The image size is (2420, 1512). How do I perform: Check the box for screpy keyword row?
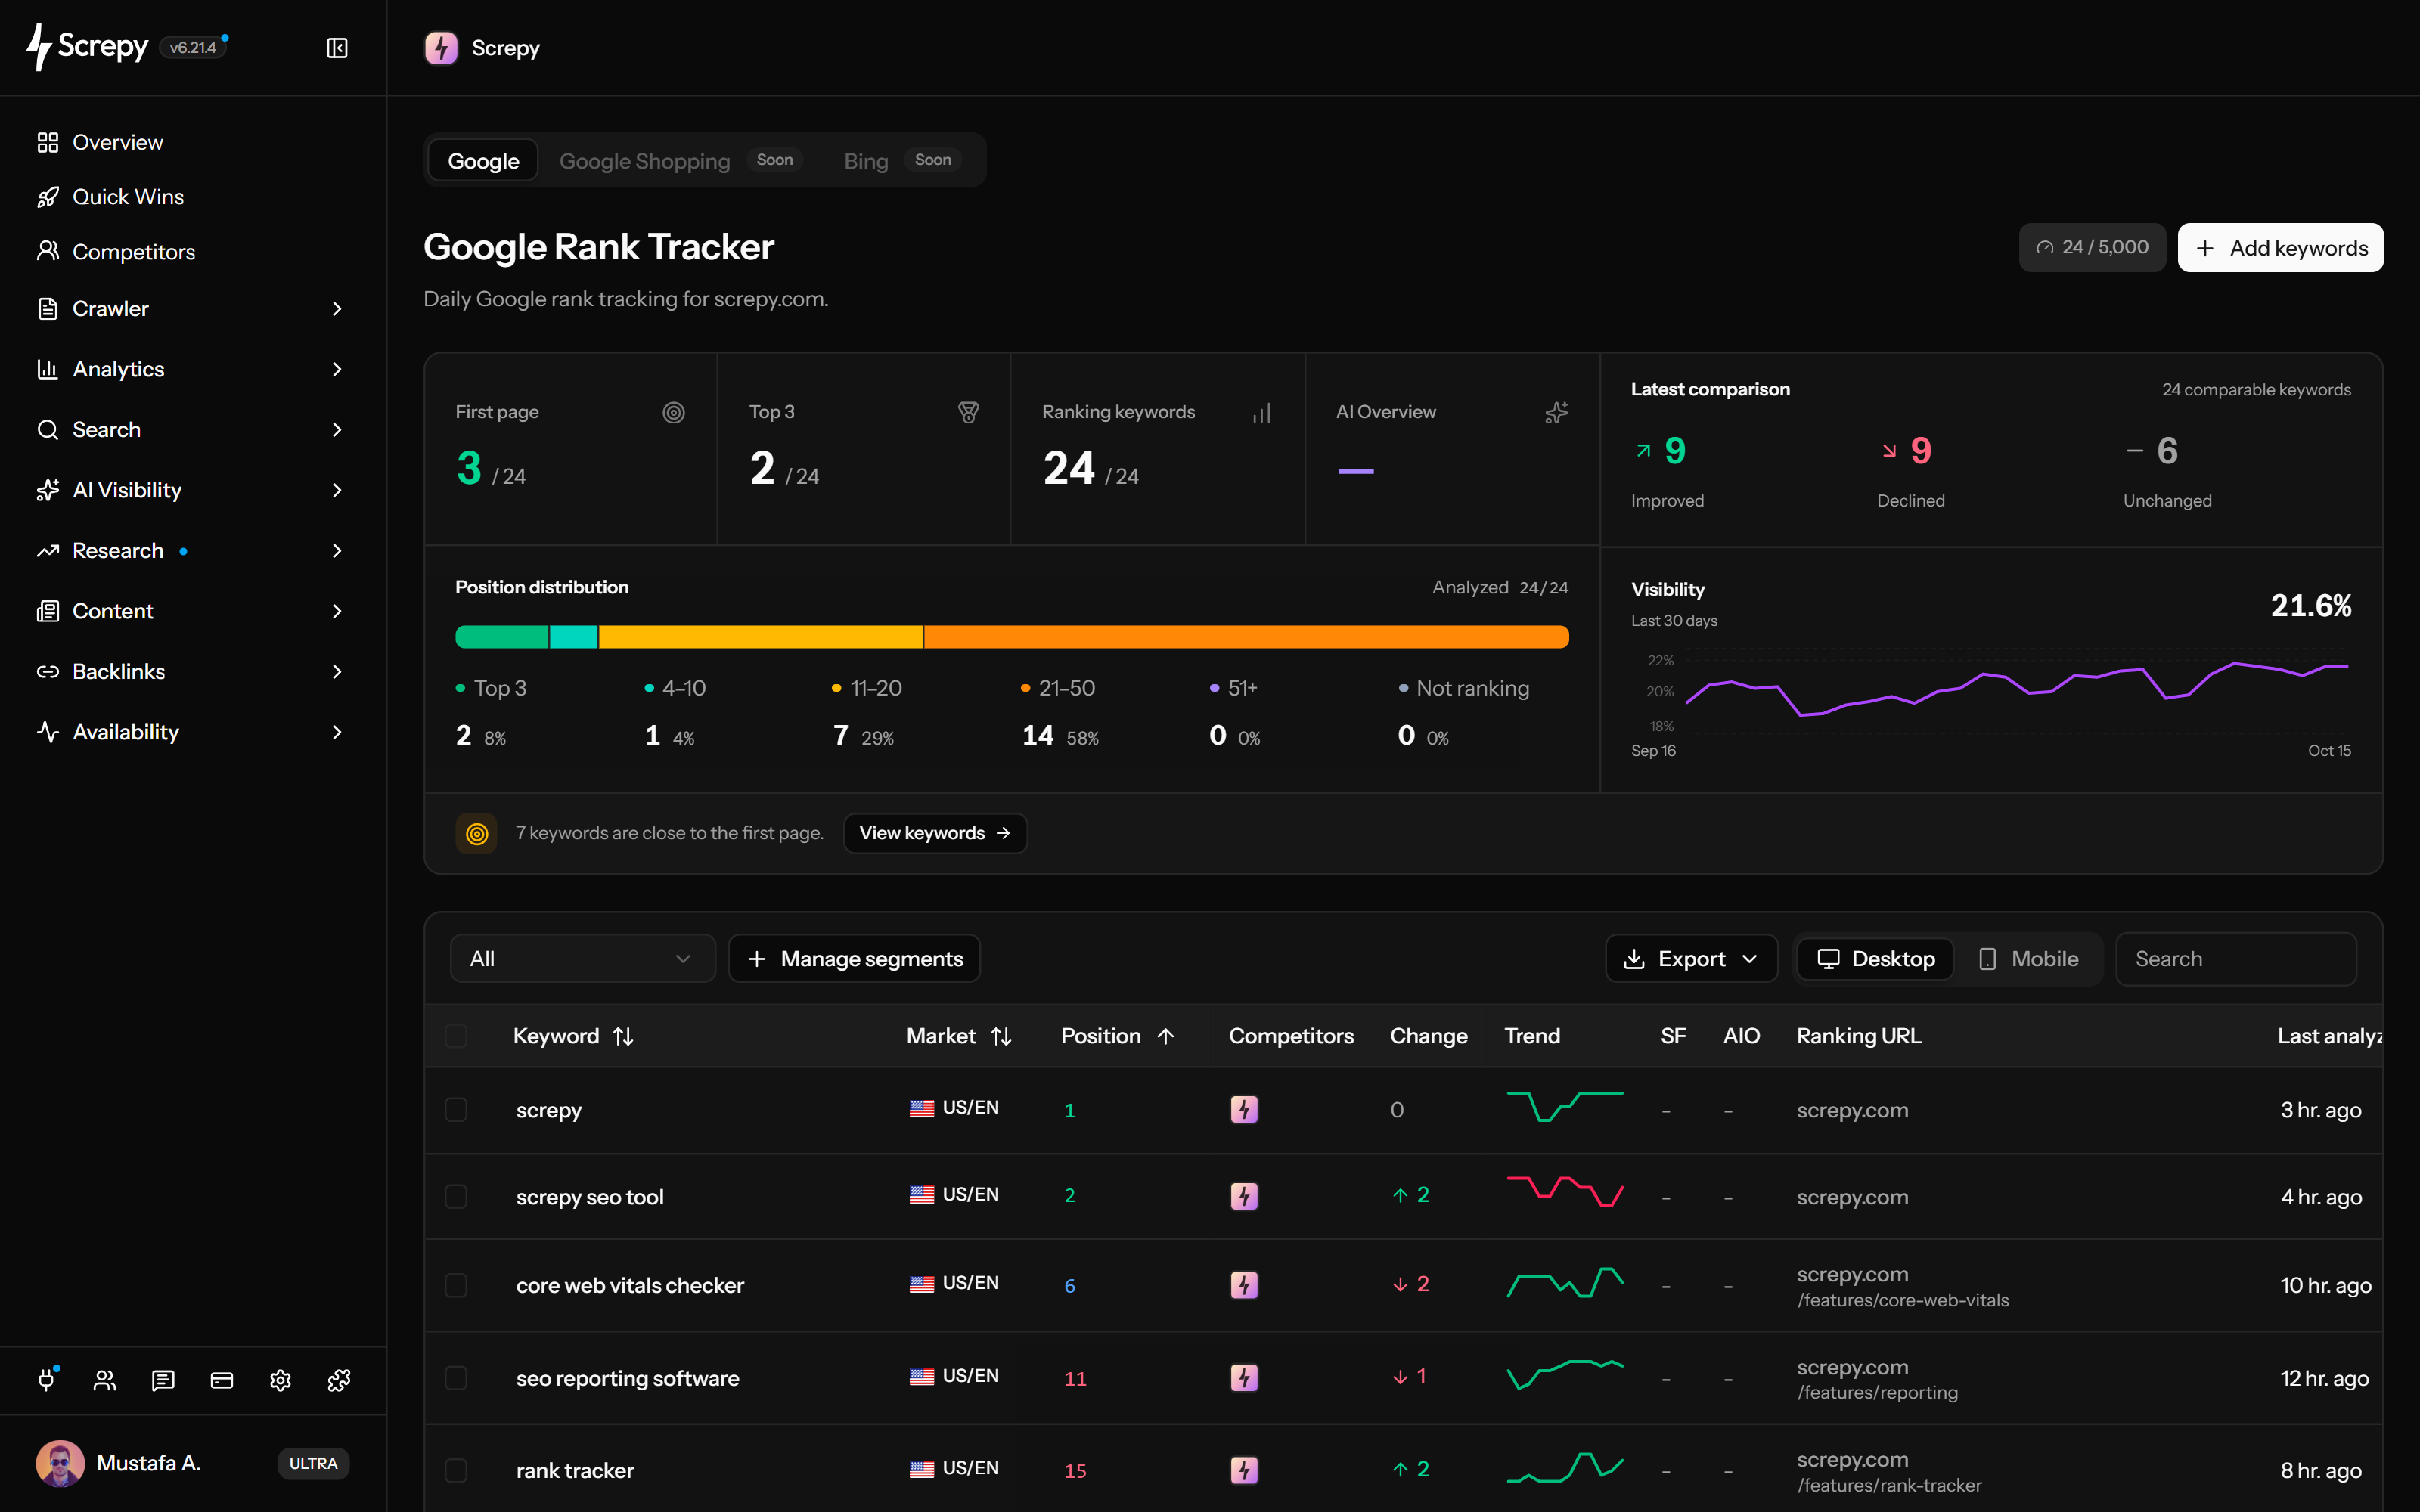(x=456, y=1110)
